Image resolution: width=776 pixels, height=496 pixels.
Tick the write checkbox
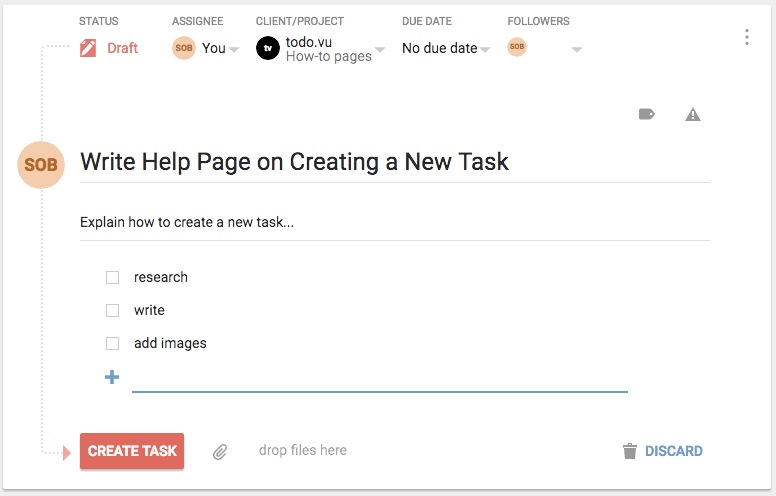coord(112,310)
